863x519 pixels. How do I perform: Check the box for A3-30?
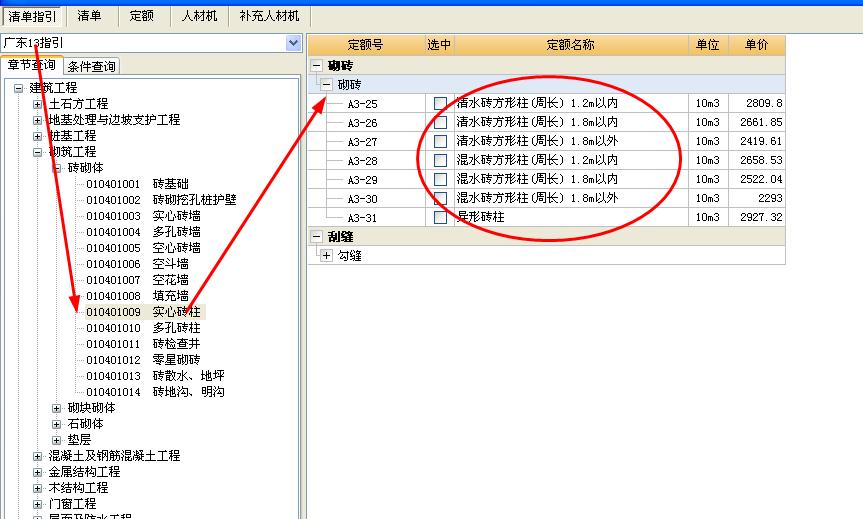point(440,198)
